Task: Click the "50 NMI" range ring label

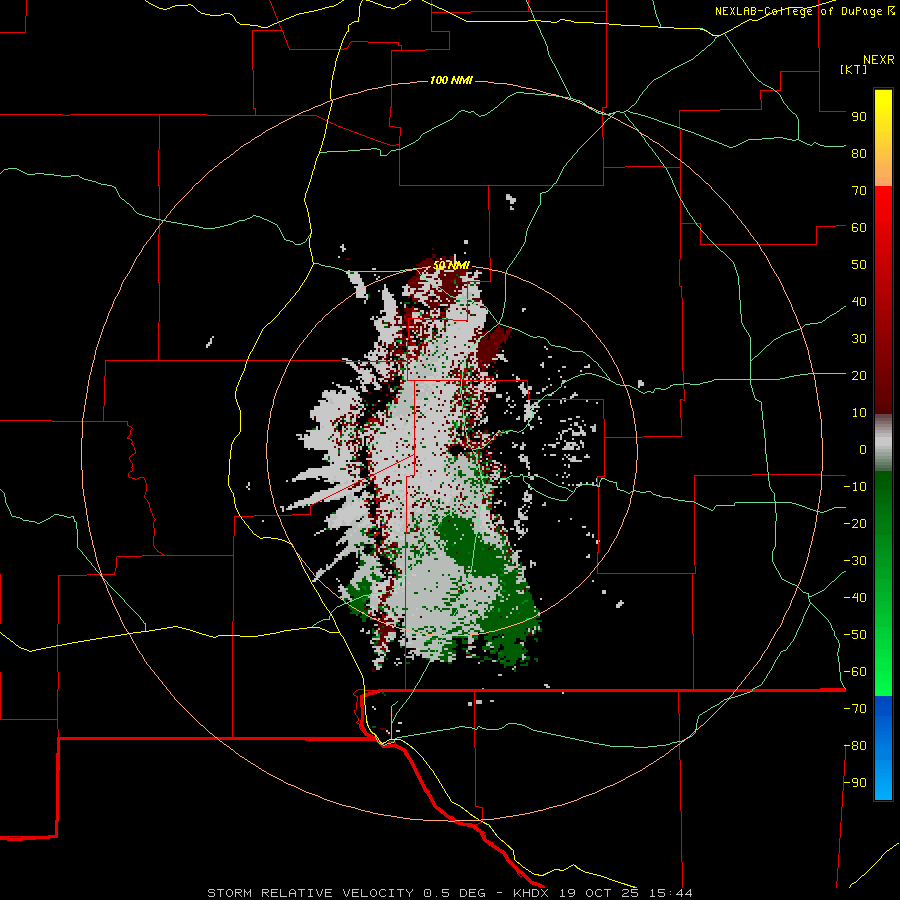Action: coord(451,265)
